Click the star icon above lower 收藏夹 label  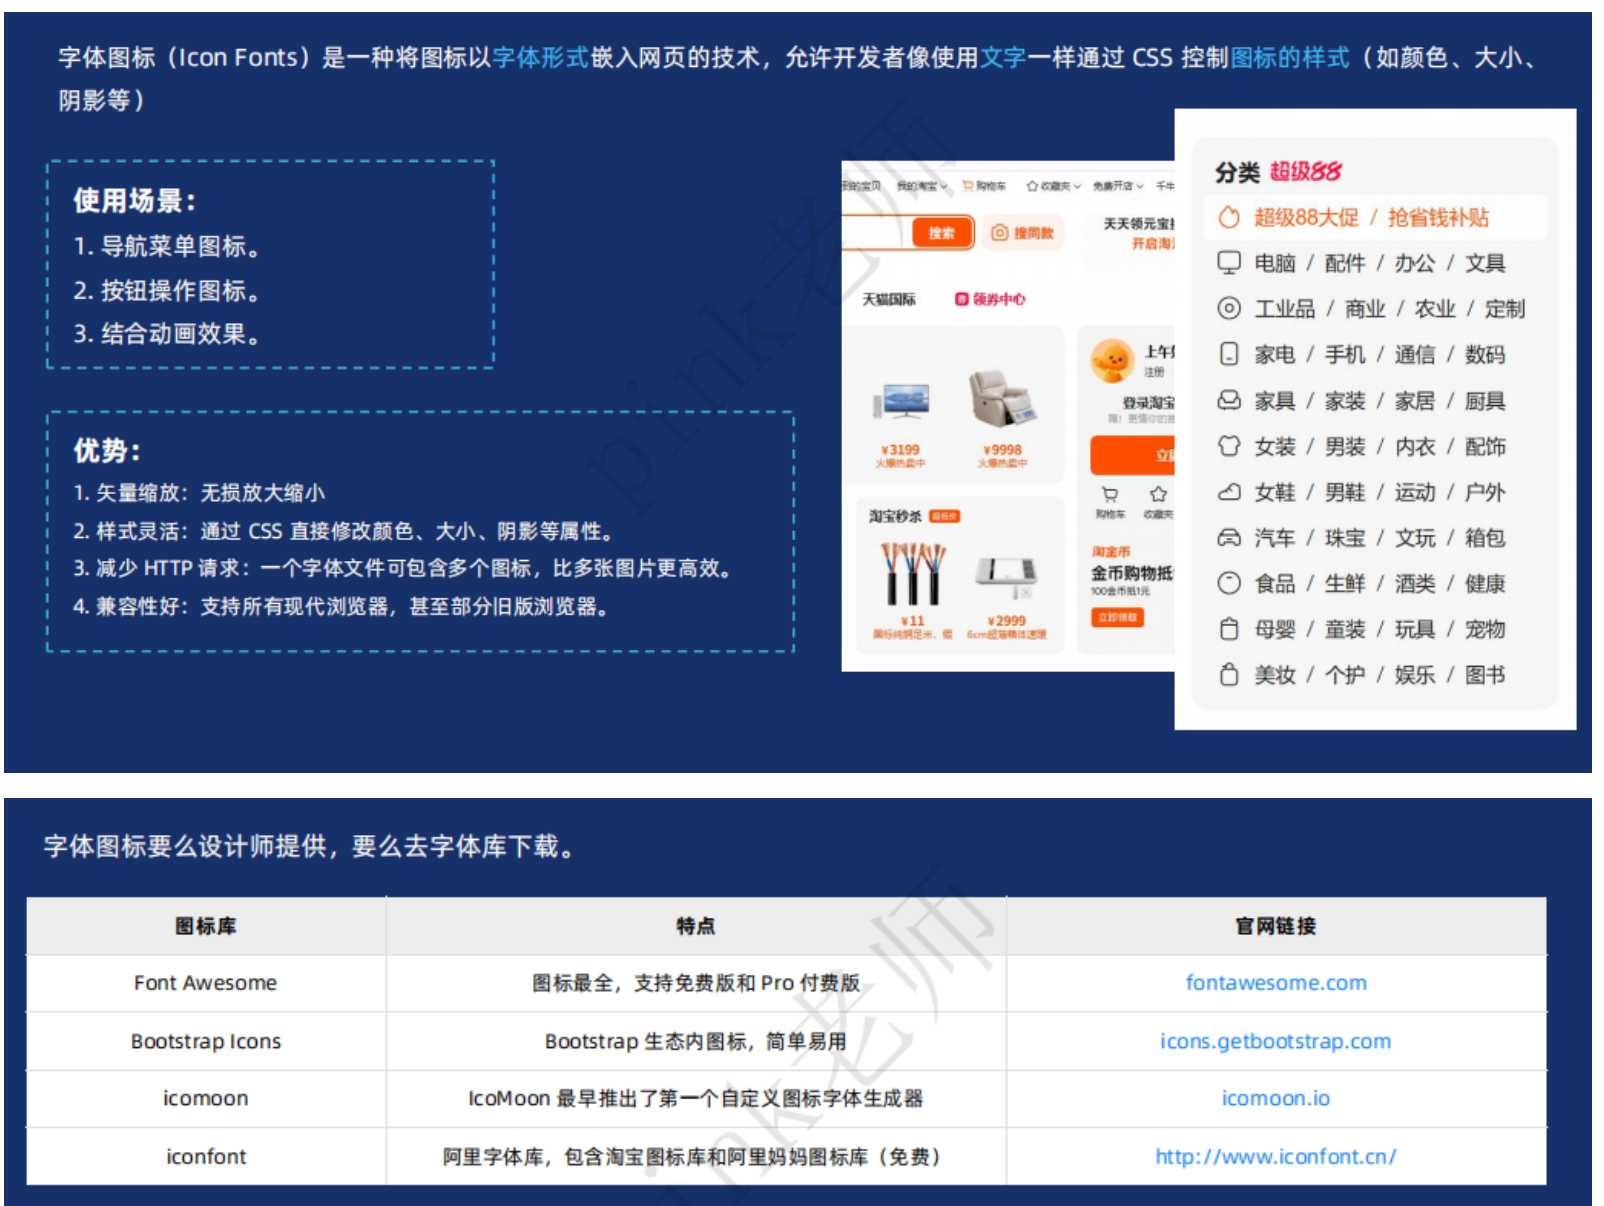tap(1158, 494)
